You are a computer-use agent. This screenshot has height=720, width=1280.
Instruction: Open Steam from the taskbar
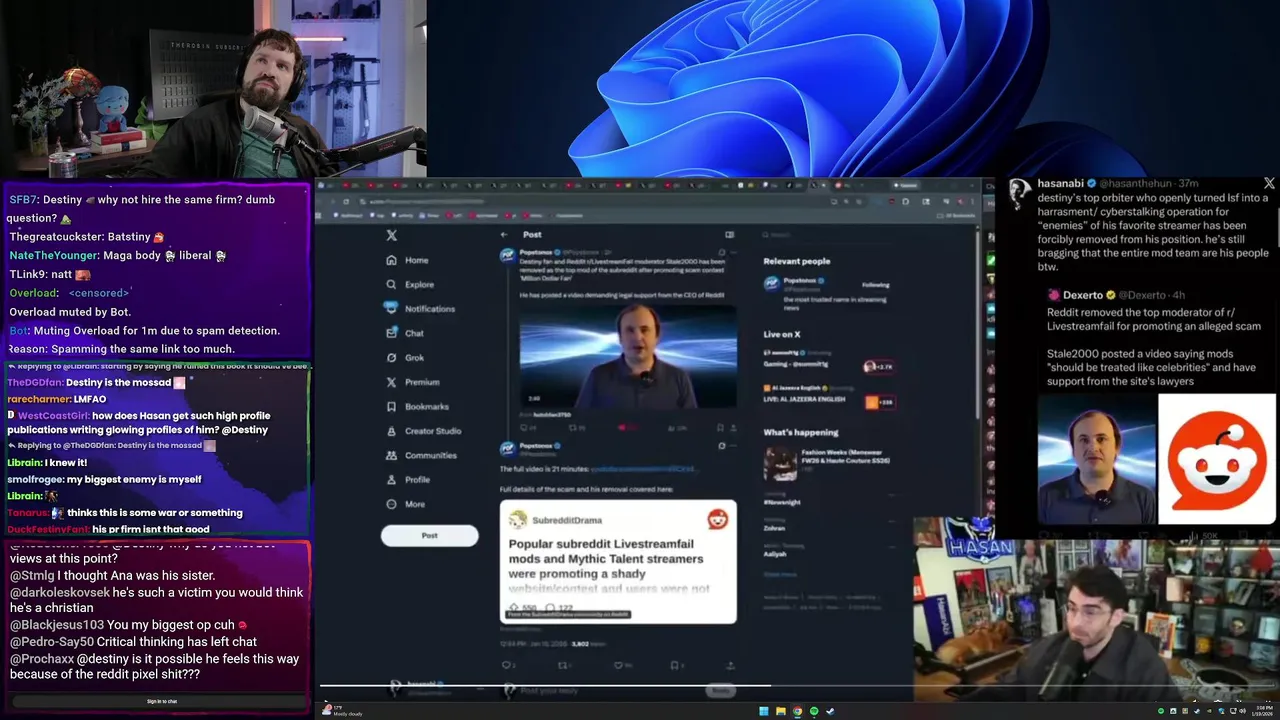pos(830,711)
